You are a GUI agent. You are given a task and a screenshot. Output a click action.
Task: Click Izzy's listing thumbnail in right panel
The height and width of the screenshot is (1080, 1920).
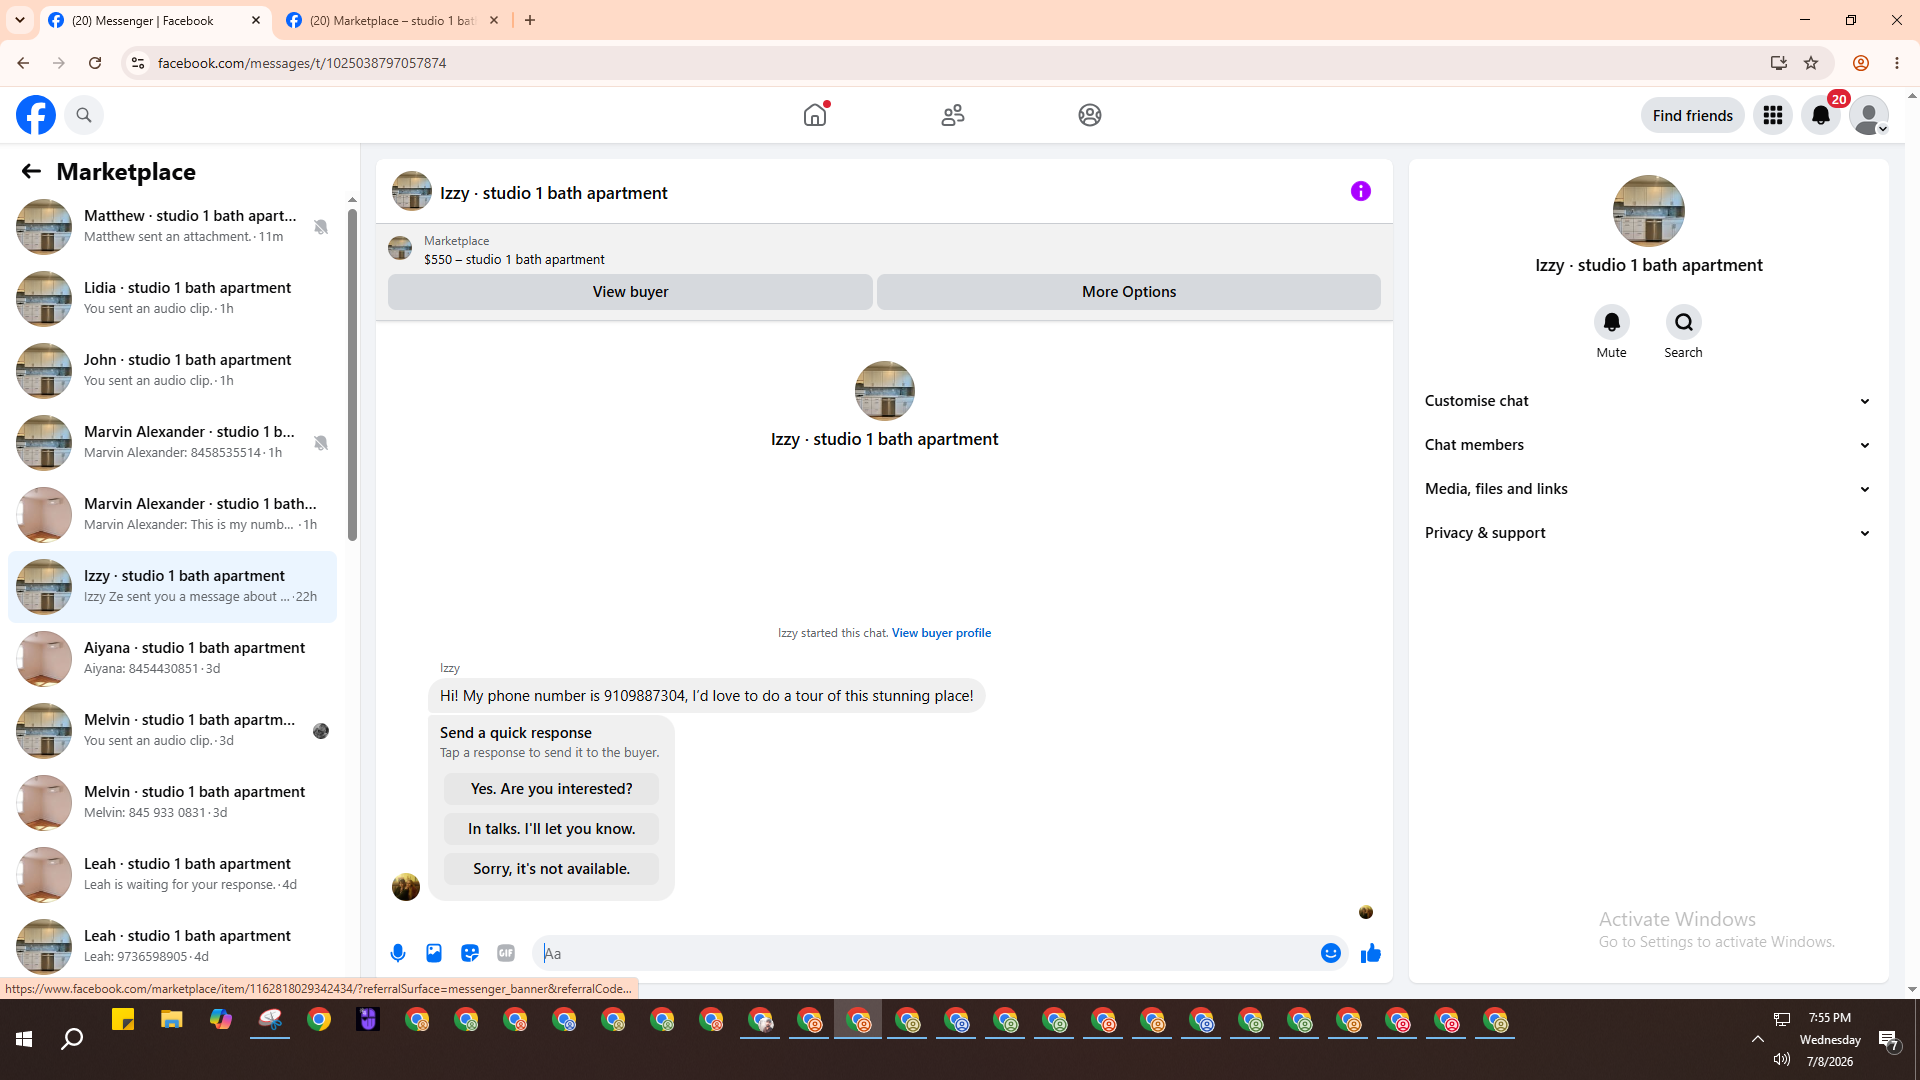click(x=1649, y=211)
